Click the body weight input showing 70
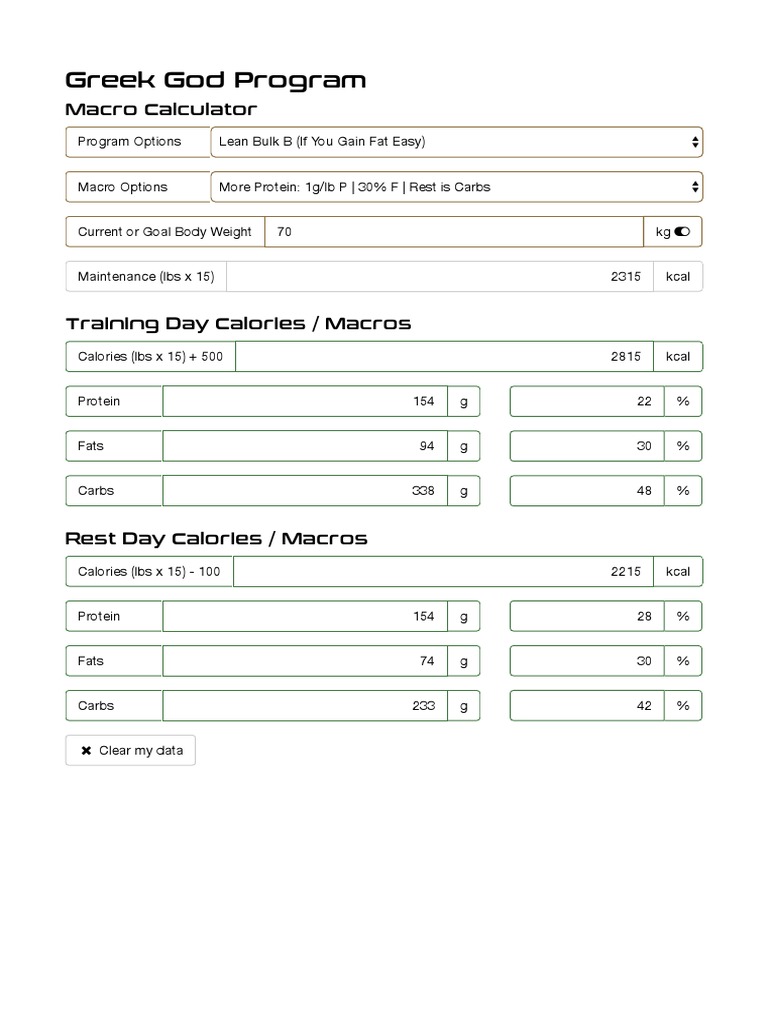Viewport: 768px width, 1024px height. point(454,232)
